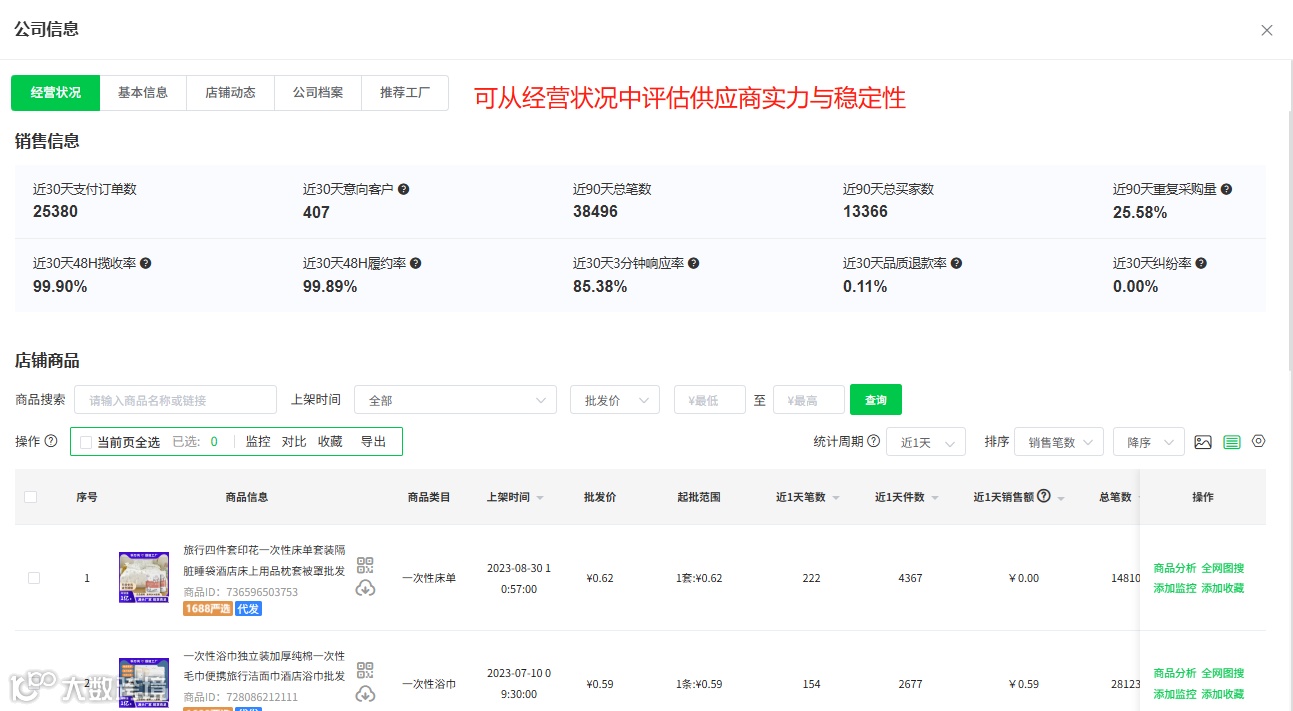Open the 基本信息 tab
The width and height of the screenshot is (1293, 711).
click(143, 92)
